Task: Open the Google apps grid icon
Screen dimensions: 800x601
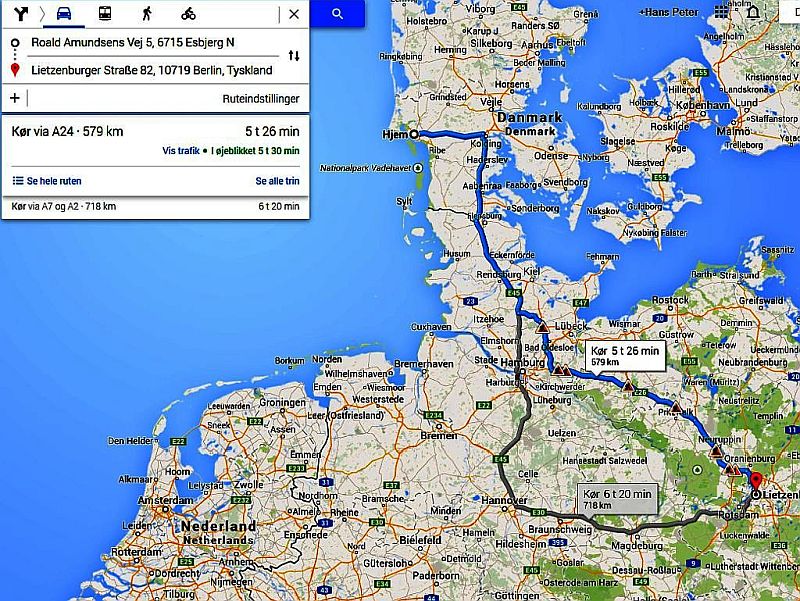Action: point(722,12)
